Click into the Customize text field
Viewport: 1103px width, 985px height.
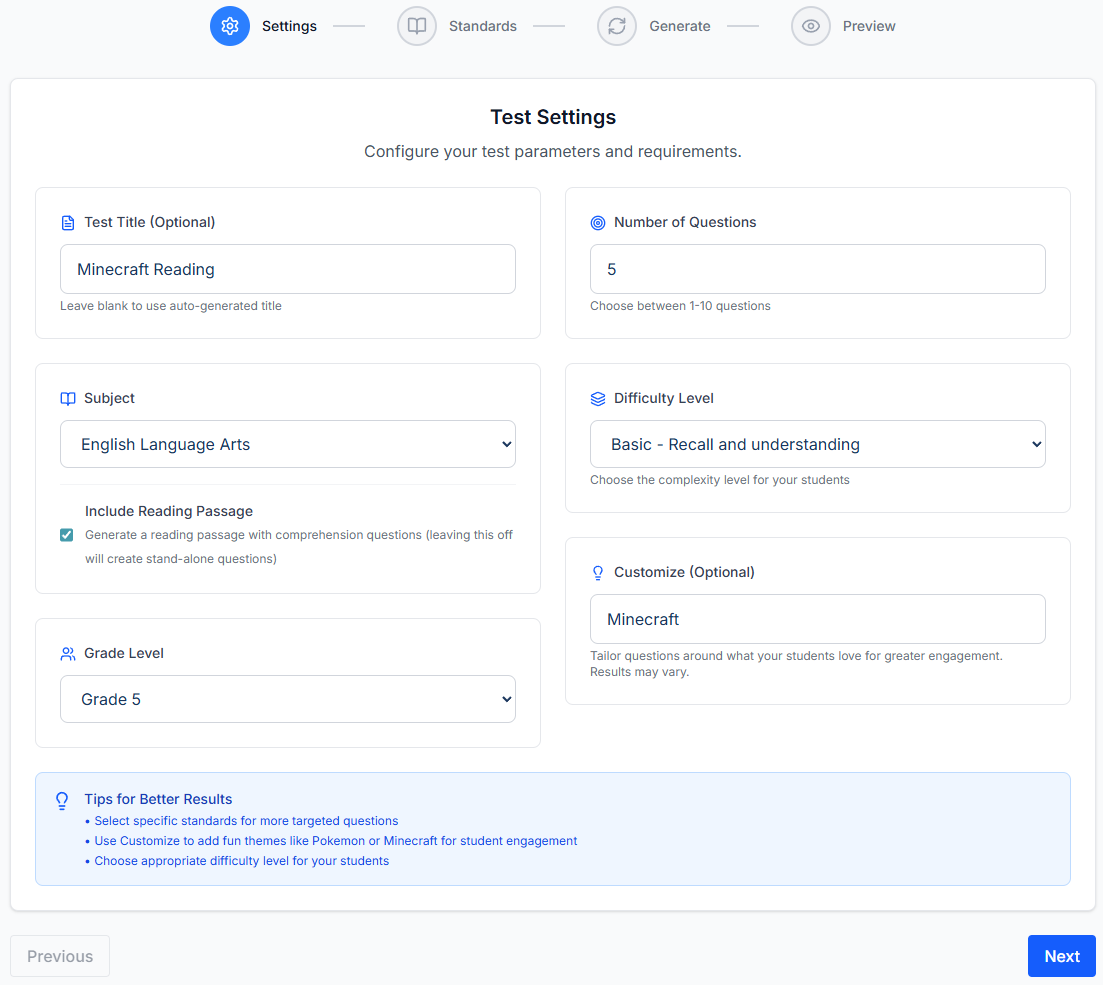[x=817, y=619]
